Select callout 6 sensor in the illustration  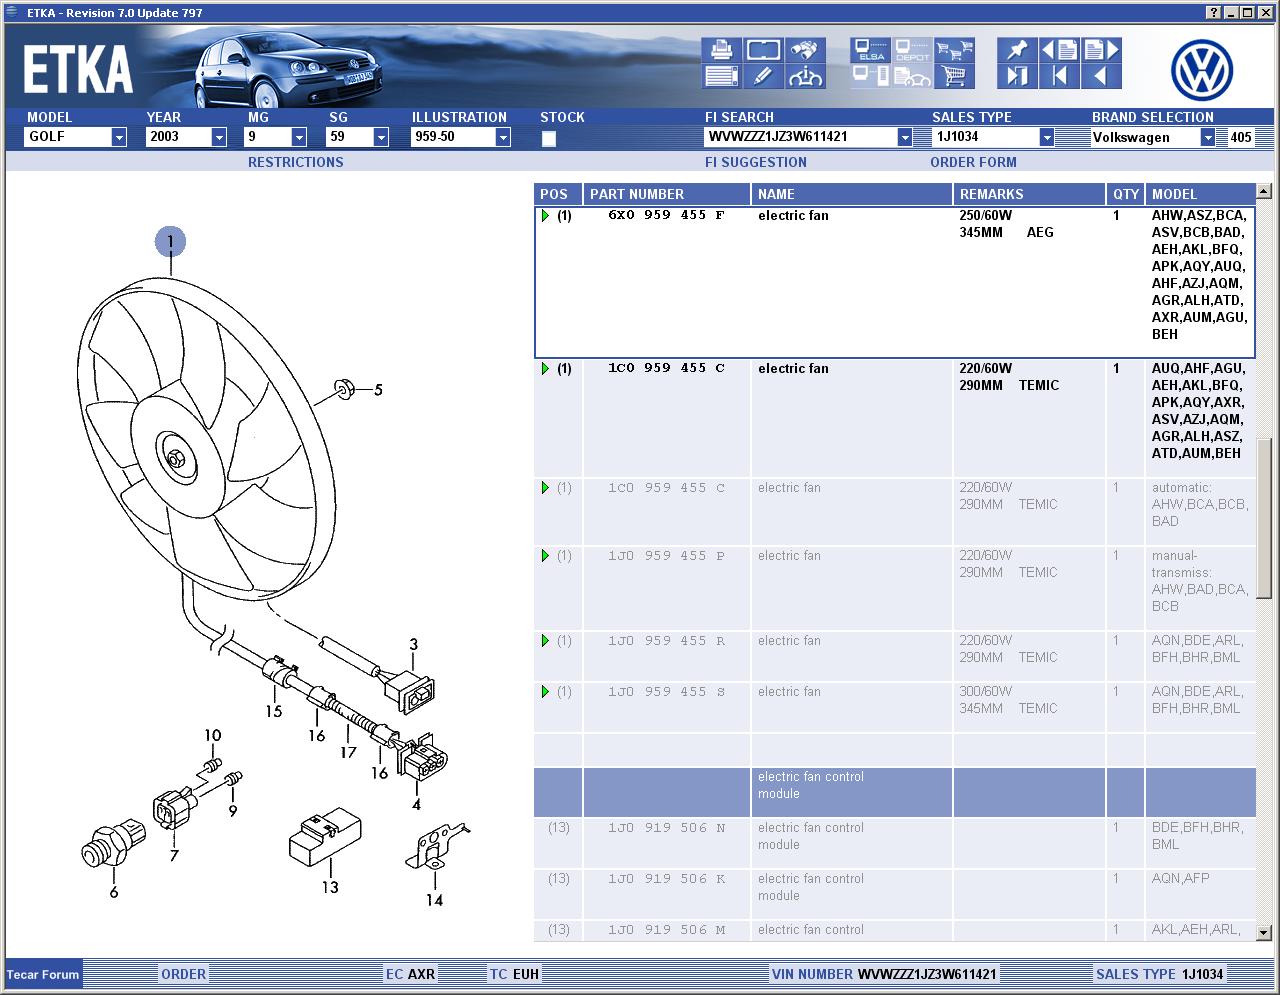click(113, 891)
